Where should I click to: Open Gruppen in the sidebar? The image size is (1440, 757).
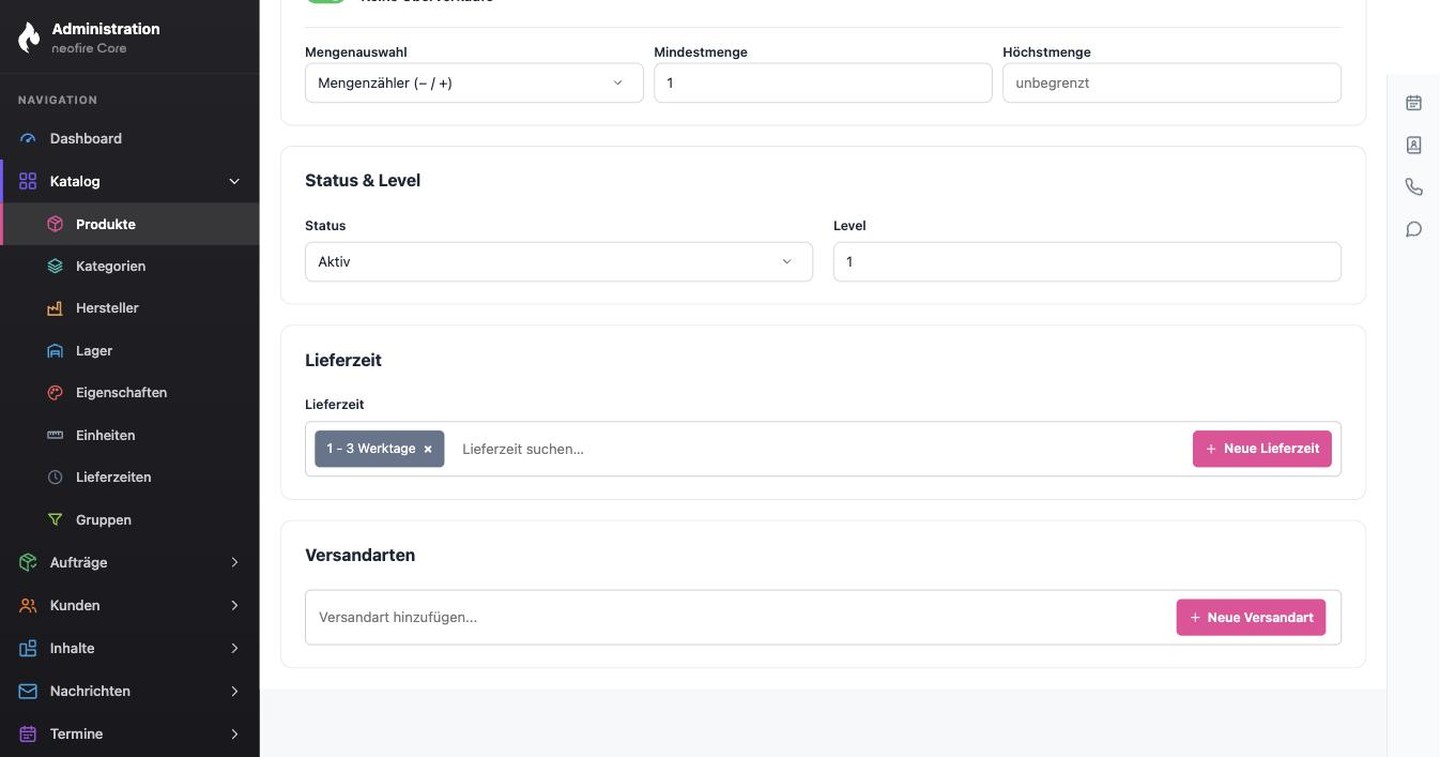tap(130, 520)
